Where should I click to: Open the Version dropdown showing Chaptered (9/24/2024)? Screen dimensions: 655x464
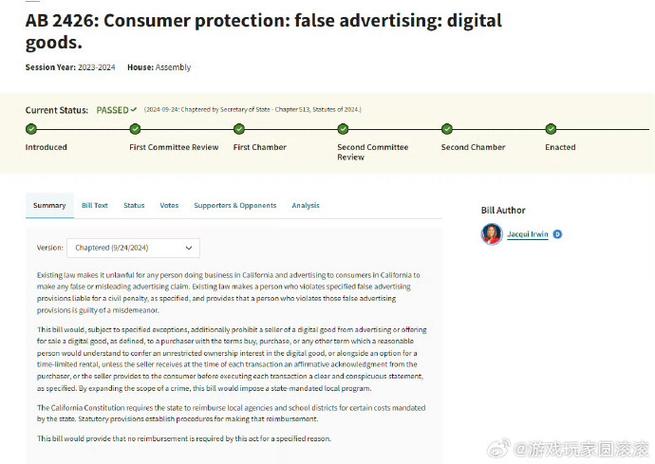pos(133,248)
